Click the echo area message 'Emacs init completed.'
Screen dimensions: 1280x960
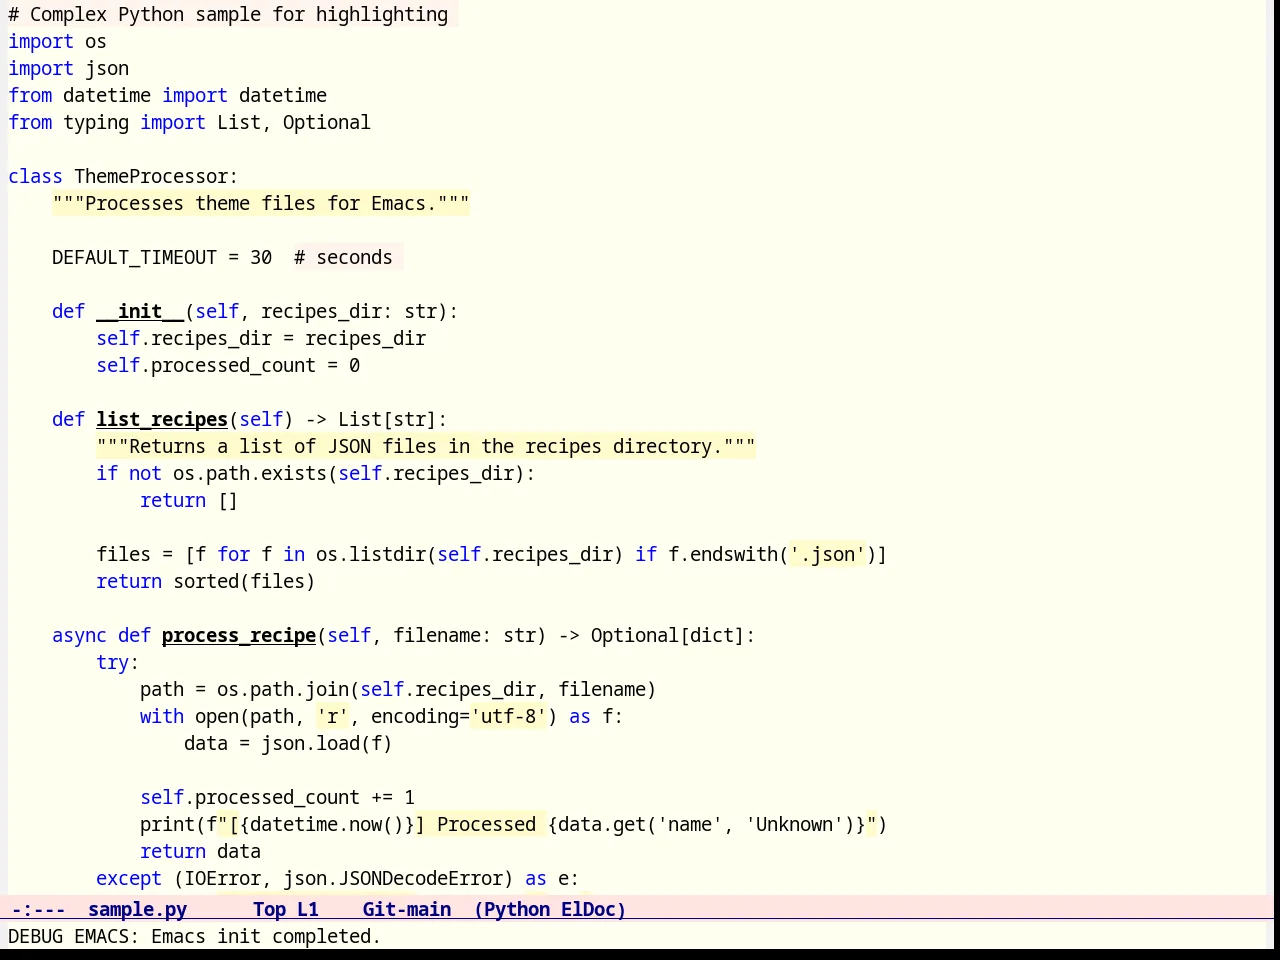[266, 936]
